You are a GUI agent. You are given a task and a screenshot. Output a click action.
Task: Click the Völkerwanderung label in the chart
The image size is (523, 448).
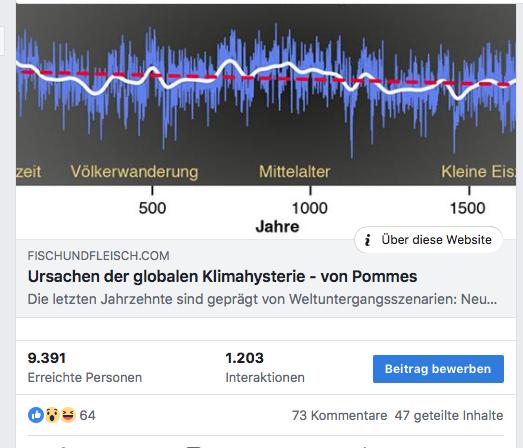(134, 172)
